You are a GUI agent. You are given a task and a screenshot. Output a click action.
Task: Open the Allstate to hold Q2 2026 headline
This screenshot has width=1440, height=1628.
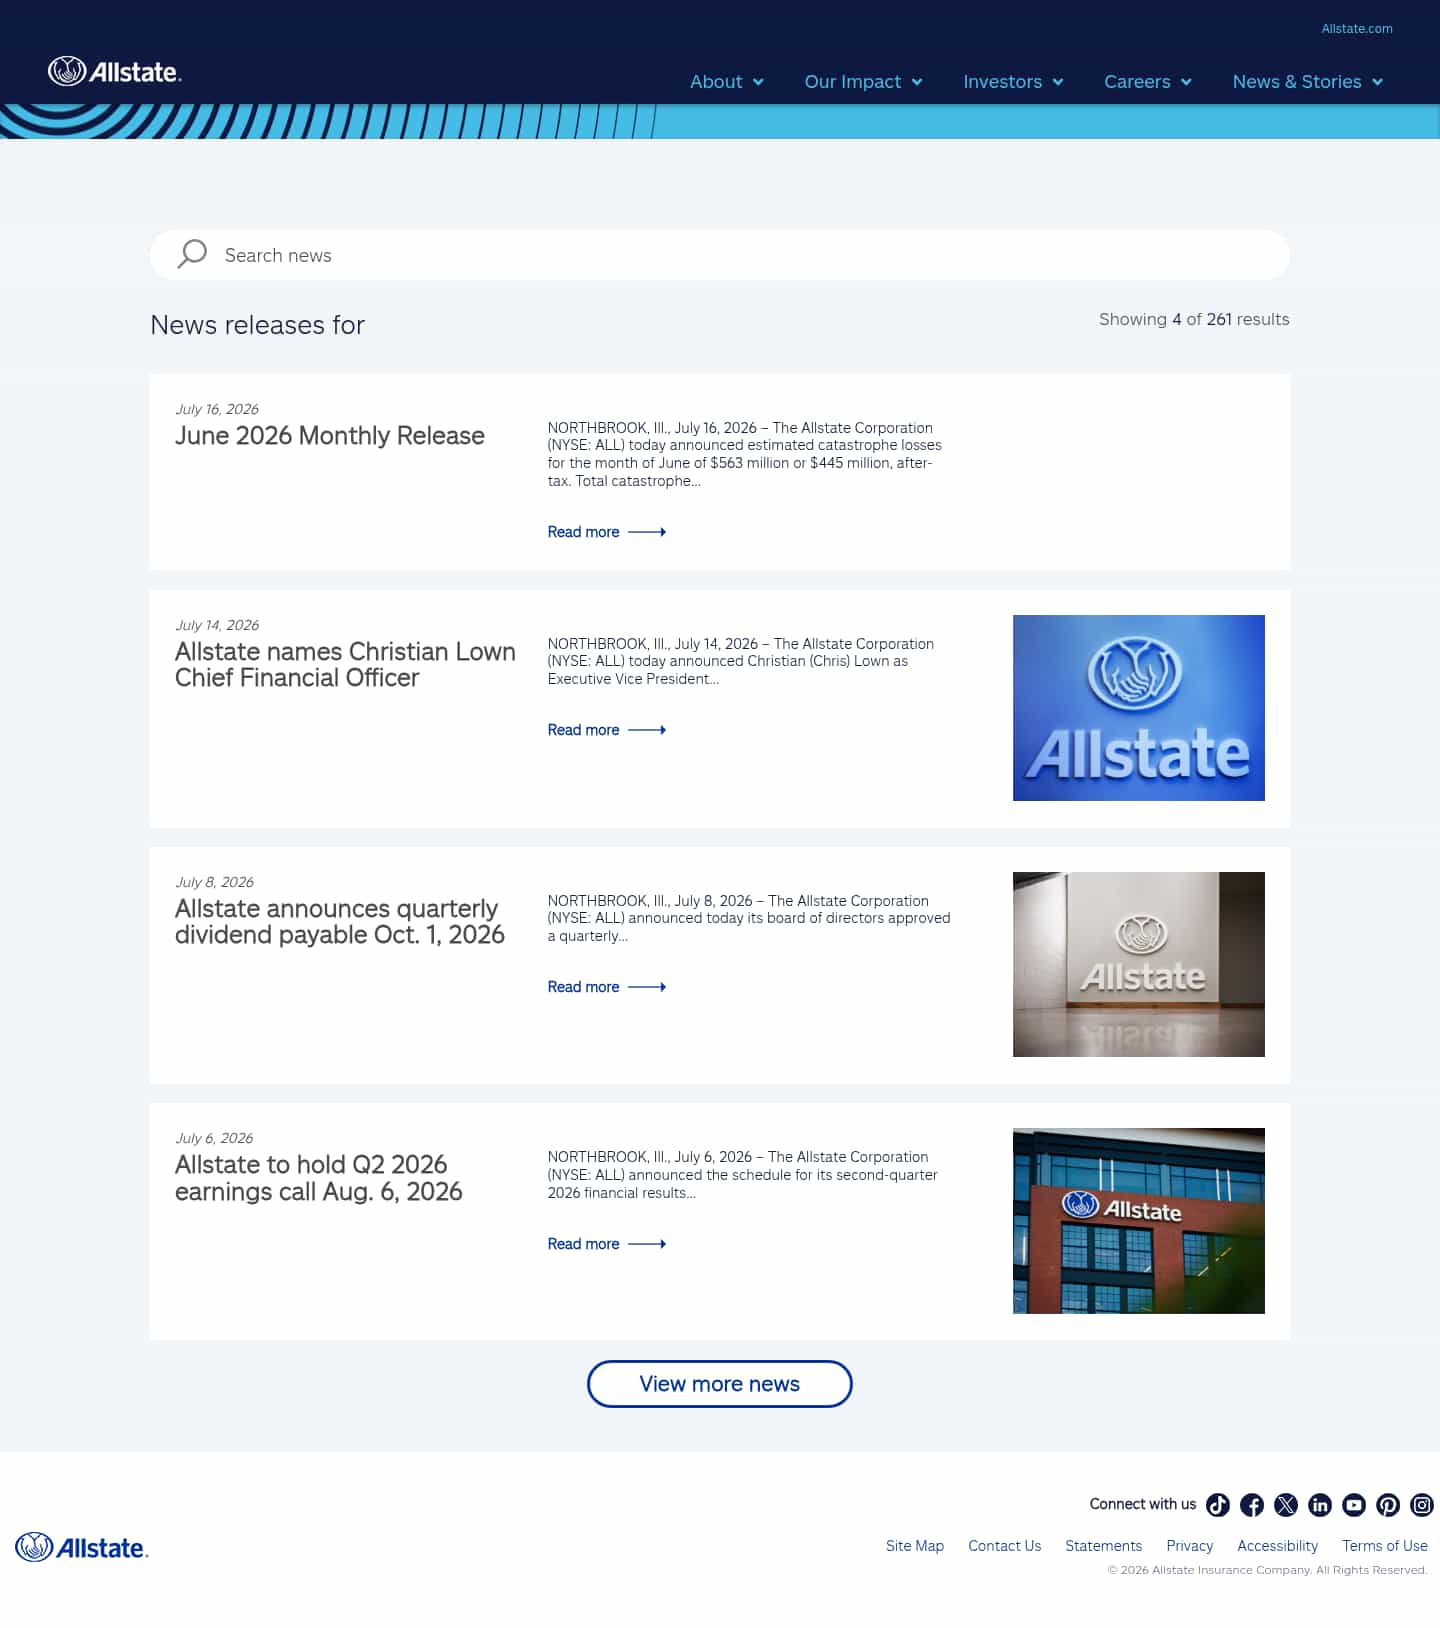[x=319, y=1178]
